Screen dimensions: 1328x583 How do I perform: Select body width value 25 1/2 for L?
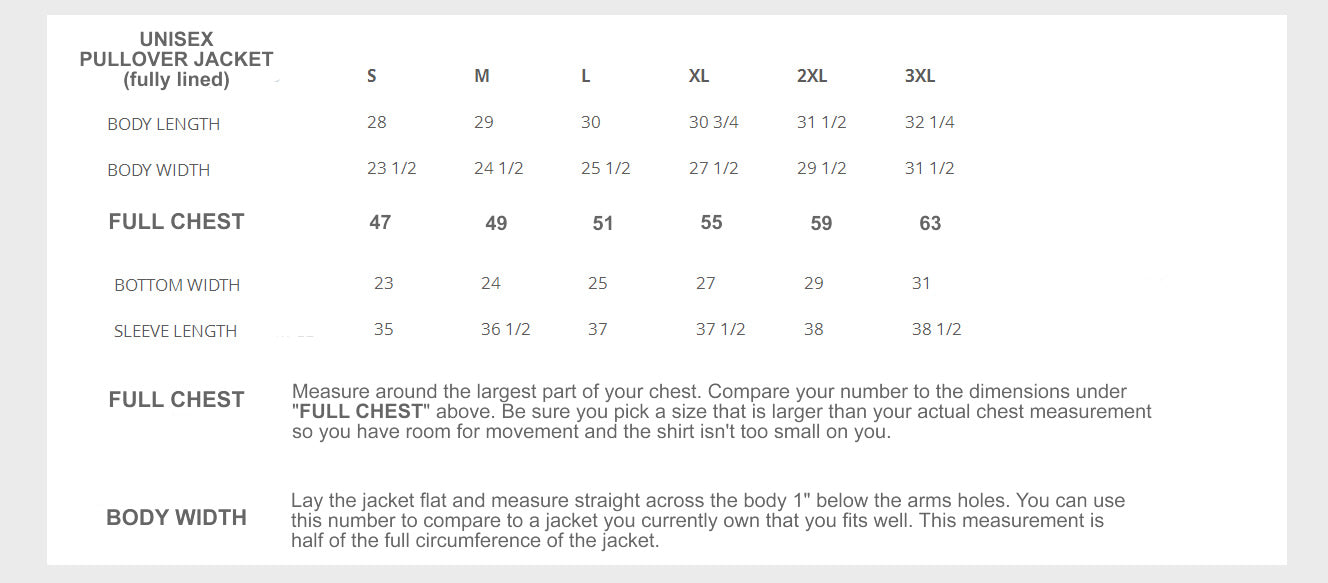(x=605, y=168)
